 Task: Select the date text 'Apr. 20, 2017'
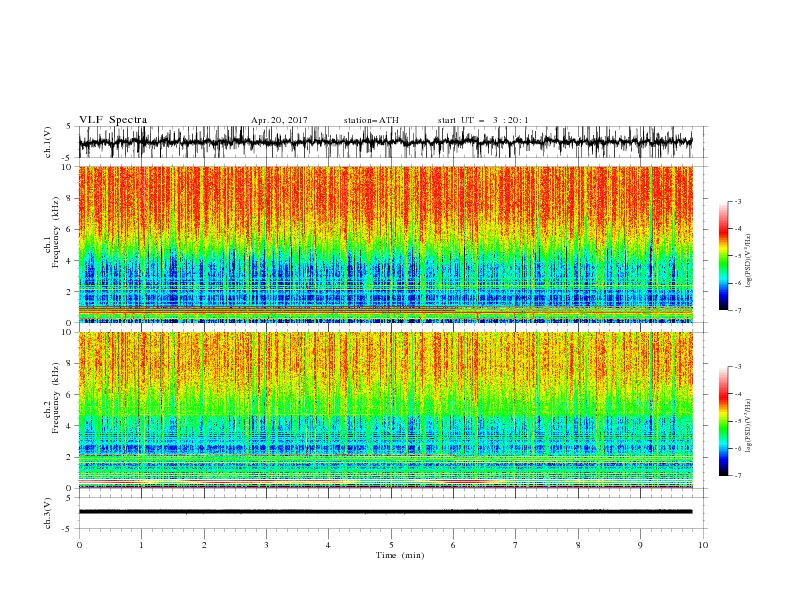[279, 120]
